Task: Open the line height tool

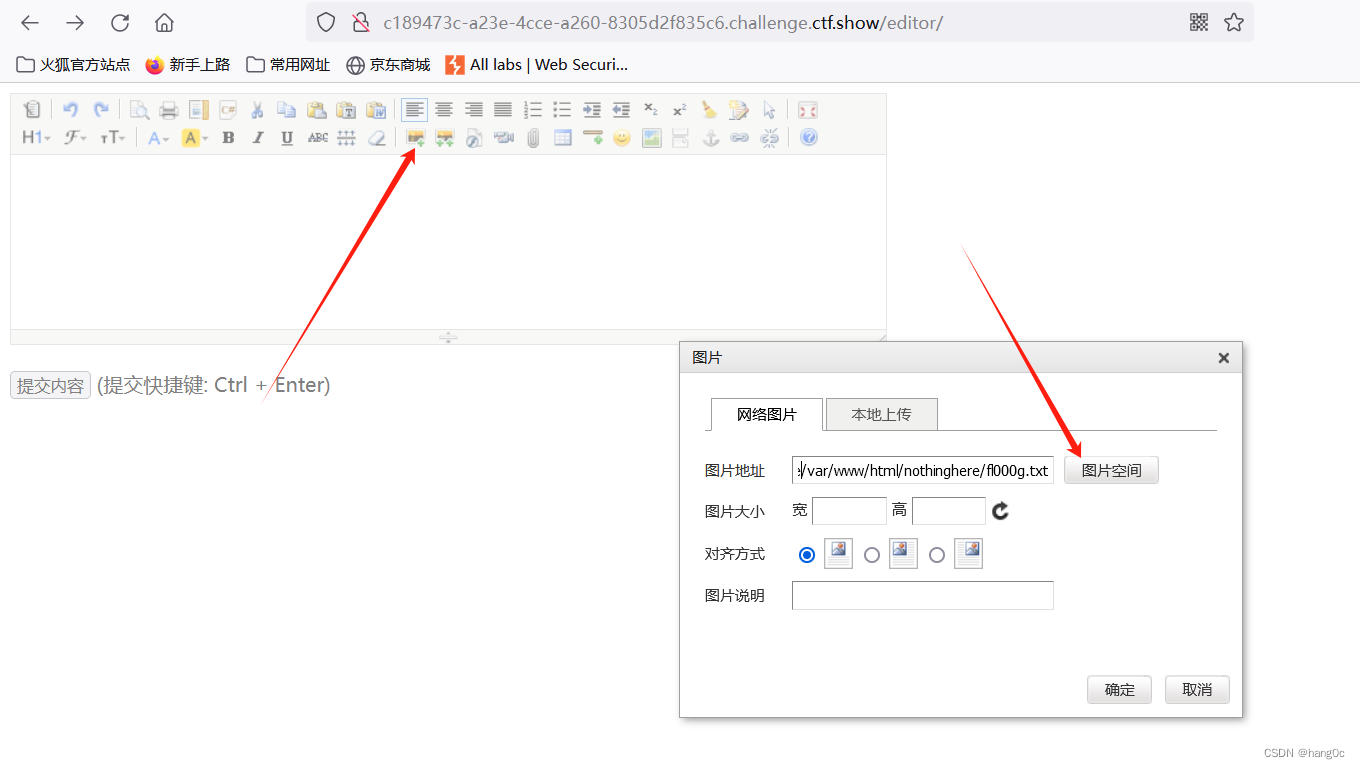Action: (346, 138)
